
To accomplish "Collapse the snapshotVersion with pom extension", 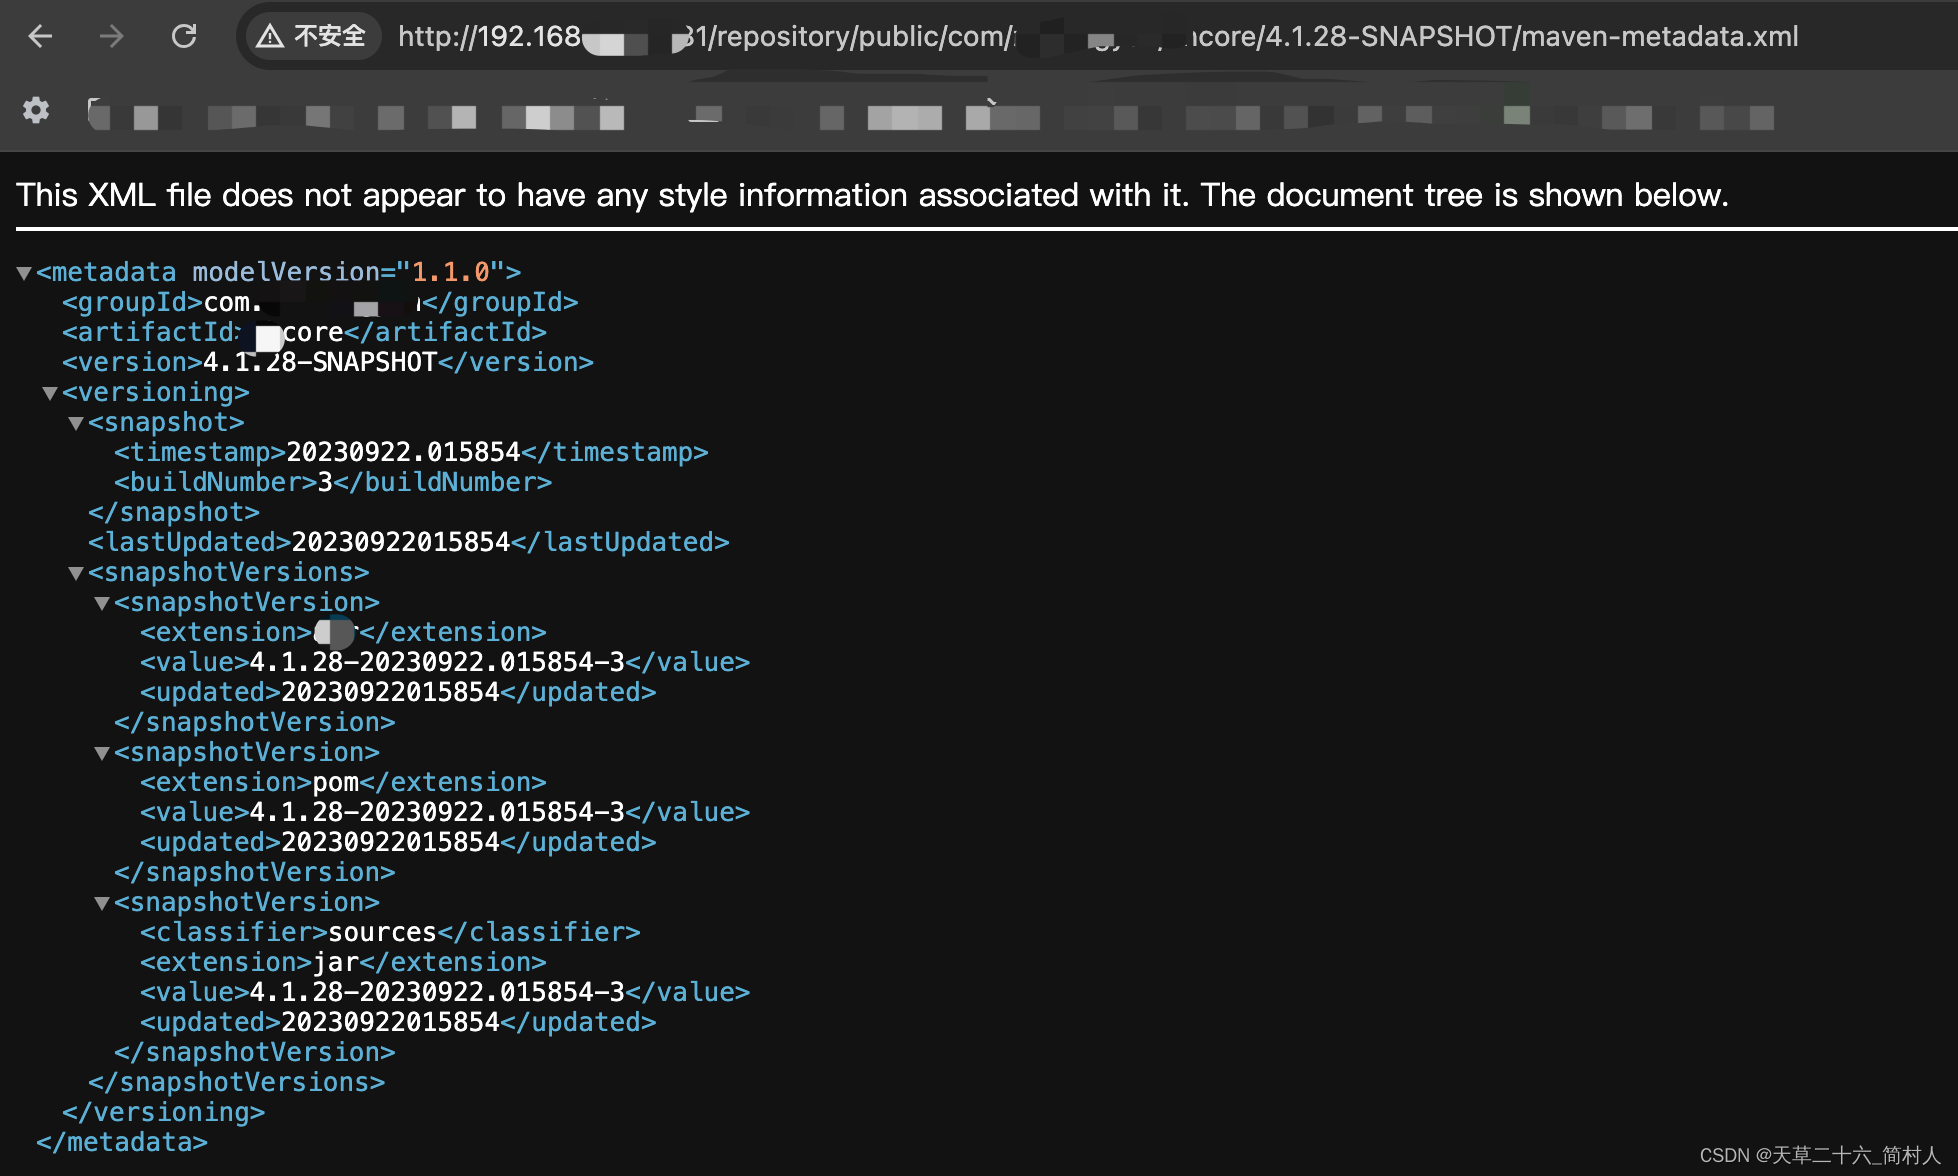I will (x=102, y=752).
